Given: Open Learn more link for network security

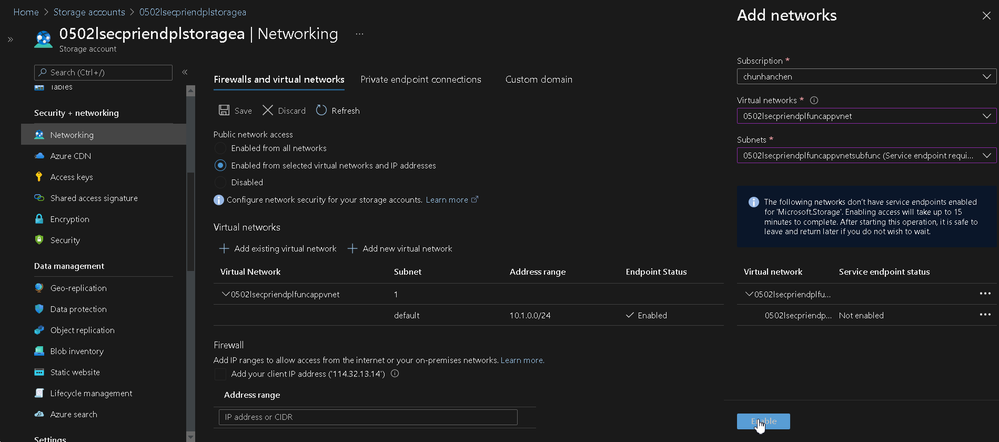Looking at the screenshot, I should point(452,199).
